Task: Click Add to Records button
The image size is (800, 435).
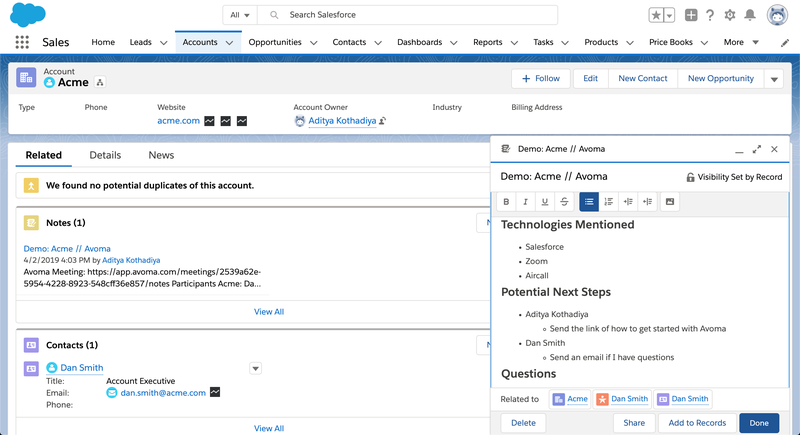Action: (x=697, y=423)
